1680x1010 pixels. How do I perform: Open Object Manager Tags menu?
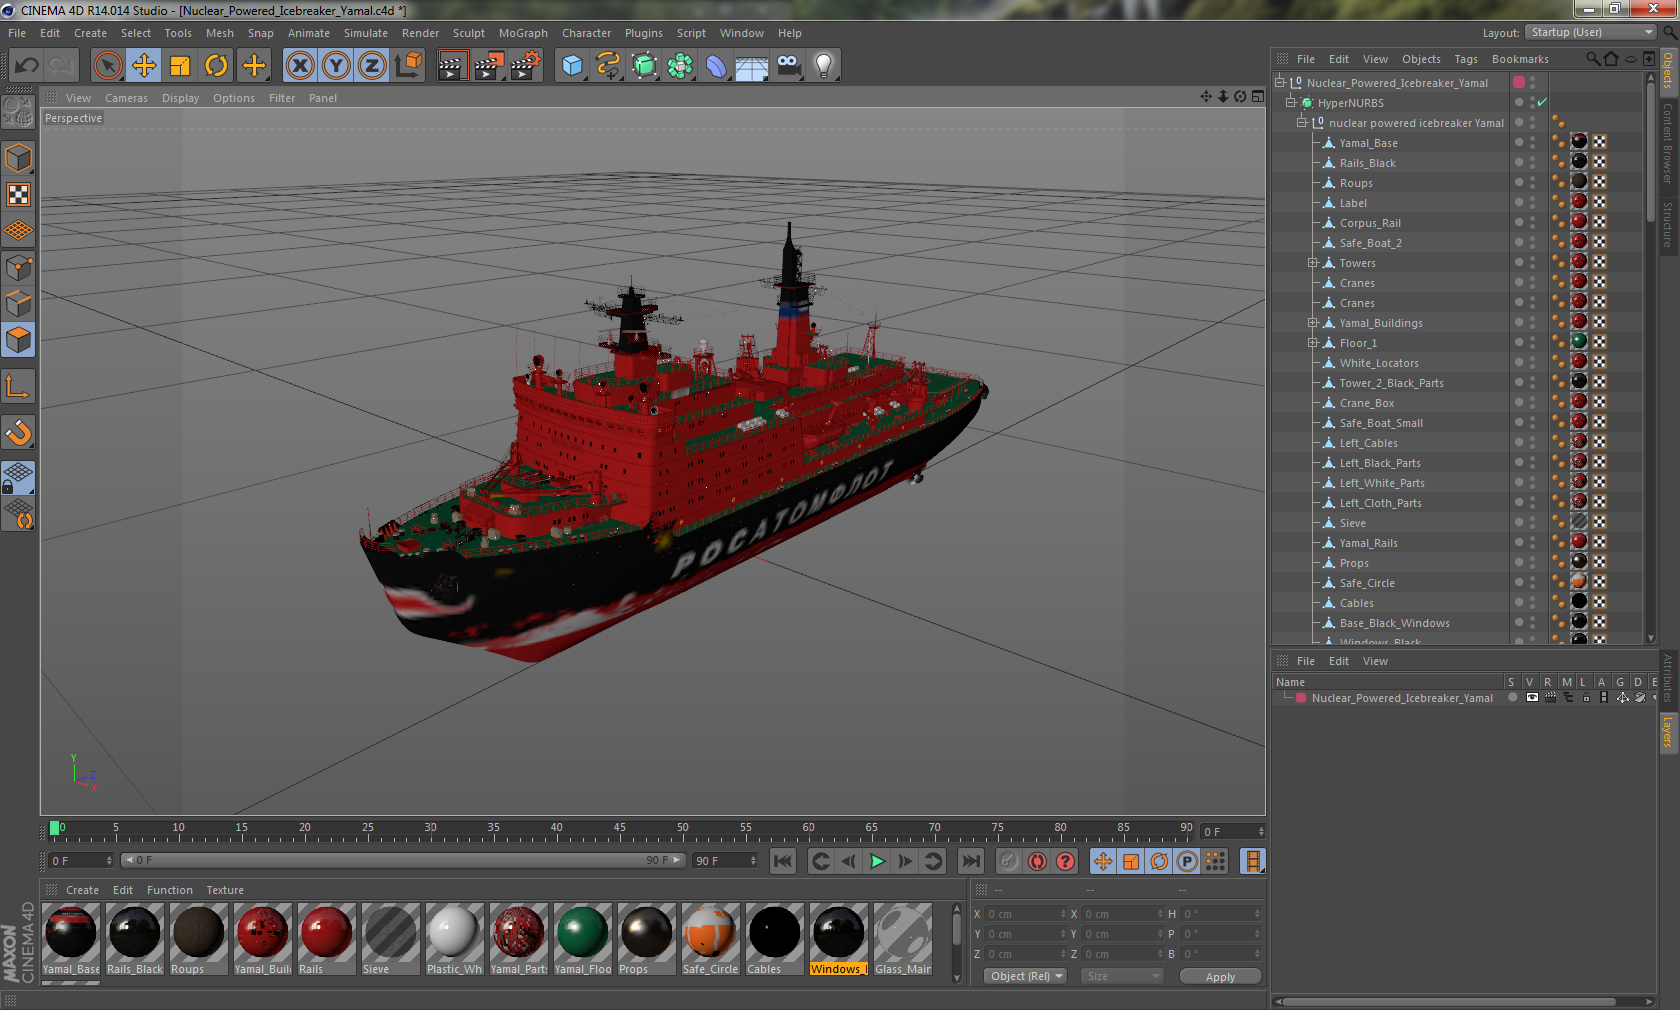click(1465, 59)
